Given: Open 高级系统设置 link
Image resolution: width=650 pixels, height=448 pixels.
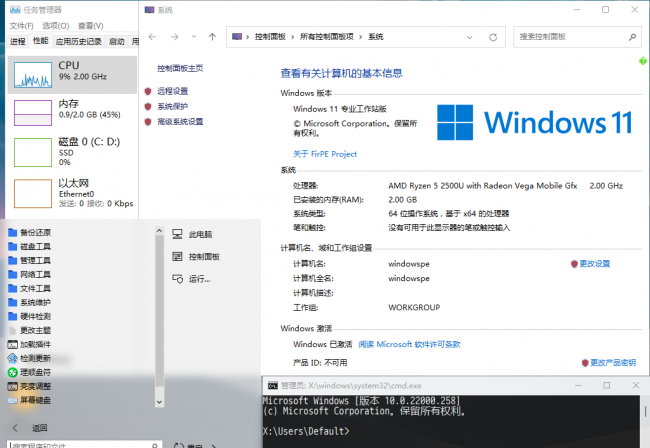Looking at the screenshot, I should tap(180, 121).
